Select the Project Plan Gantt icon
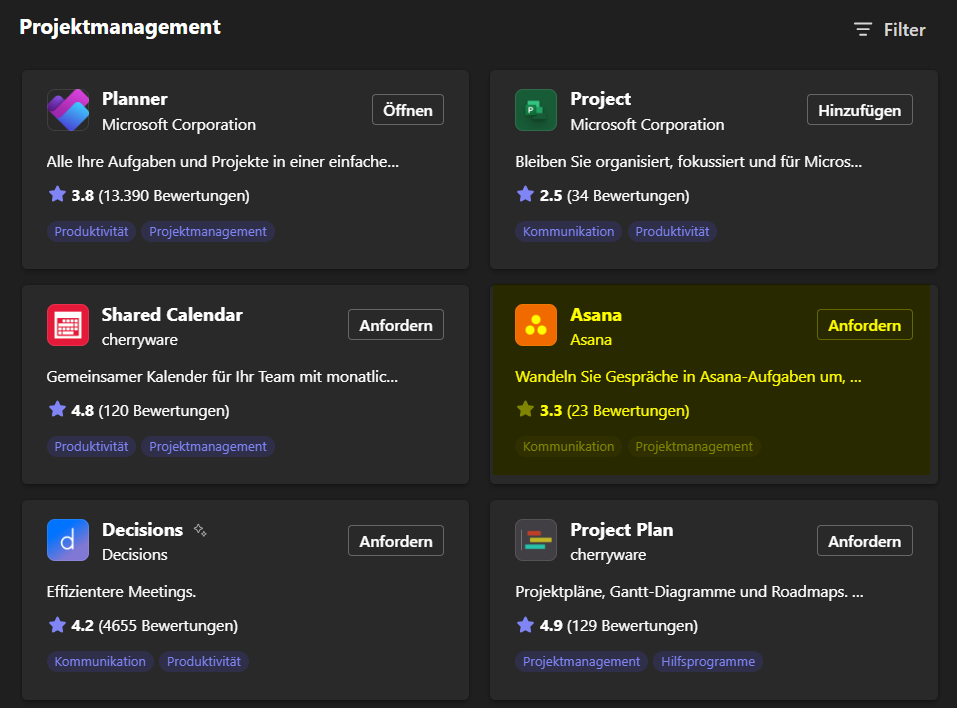 point(536,540)
